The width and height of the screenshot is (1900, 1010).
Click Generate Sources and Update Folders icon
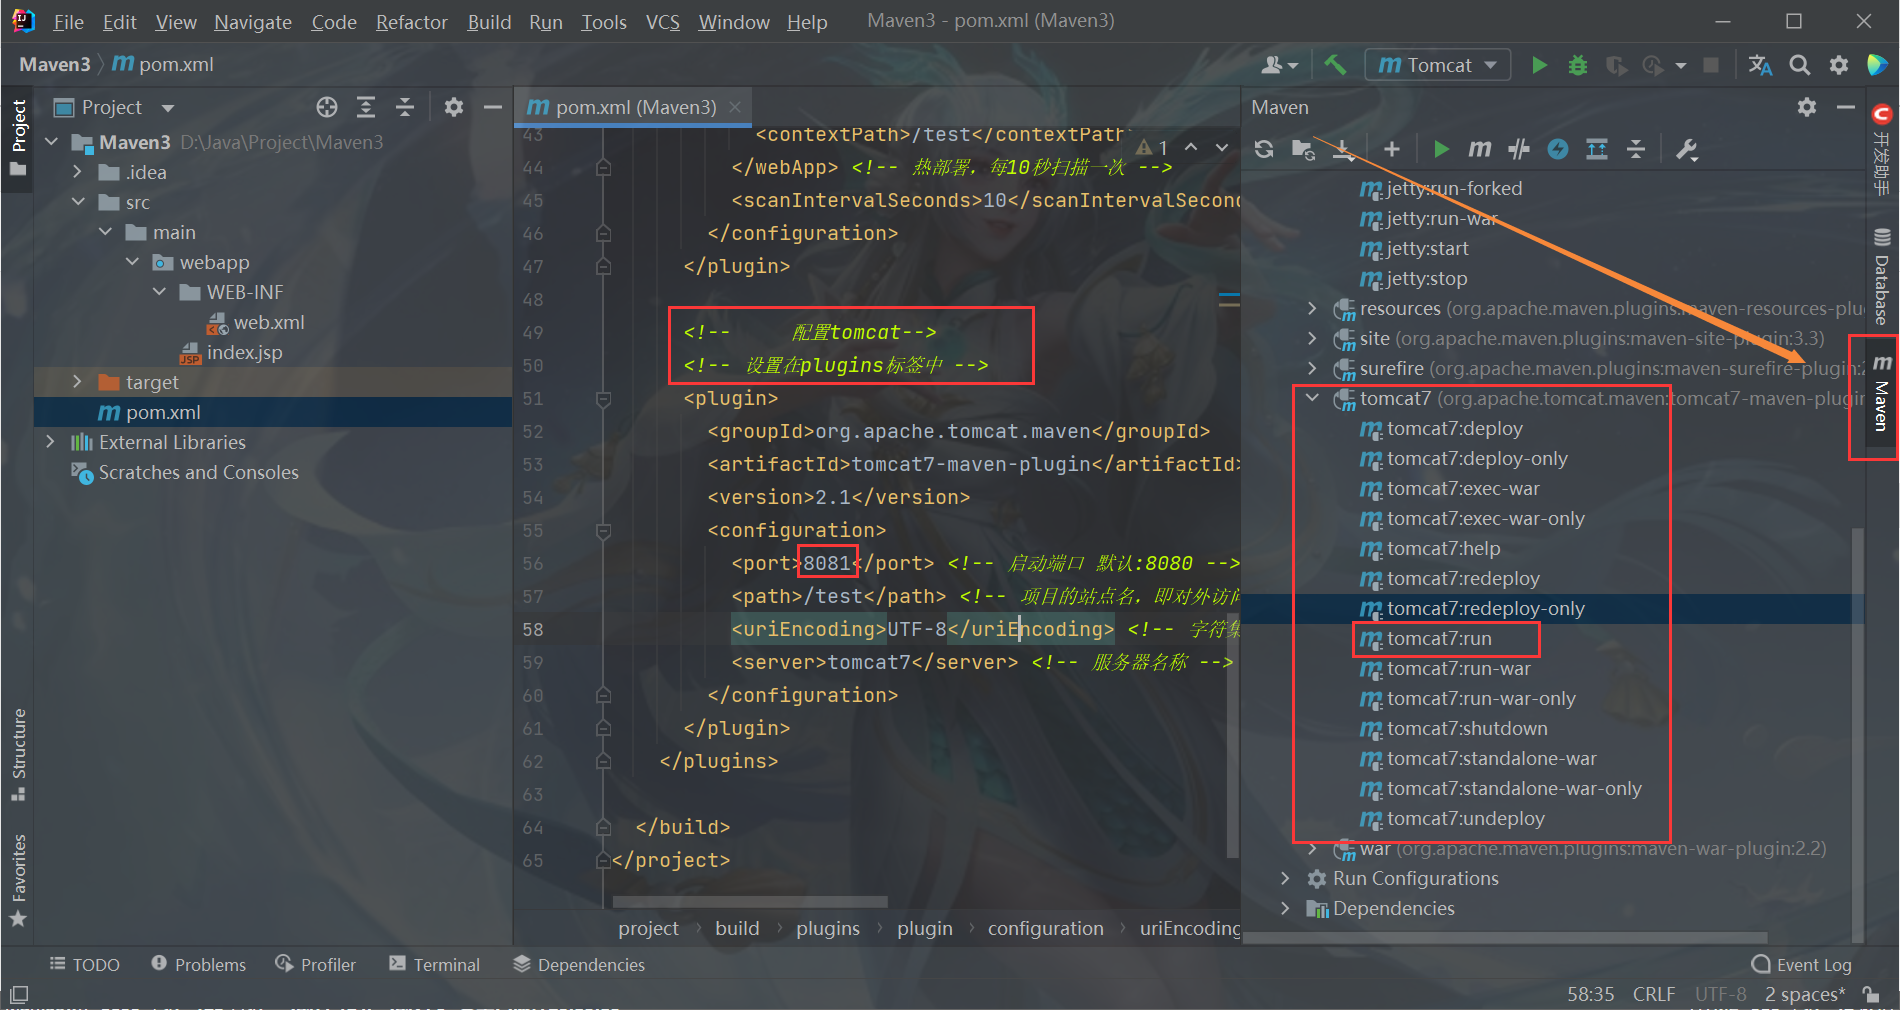1303,149
